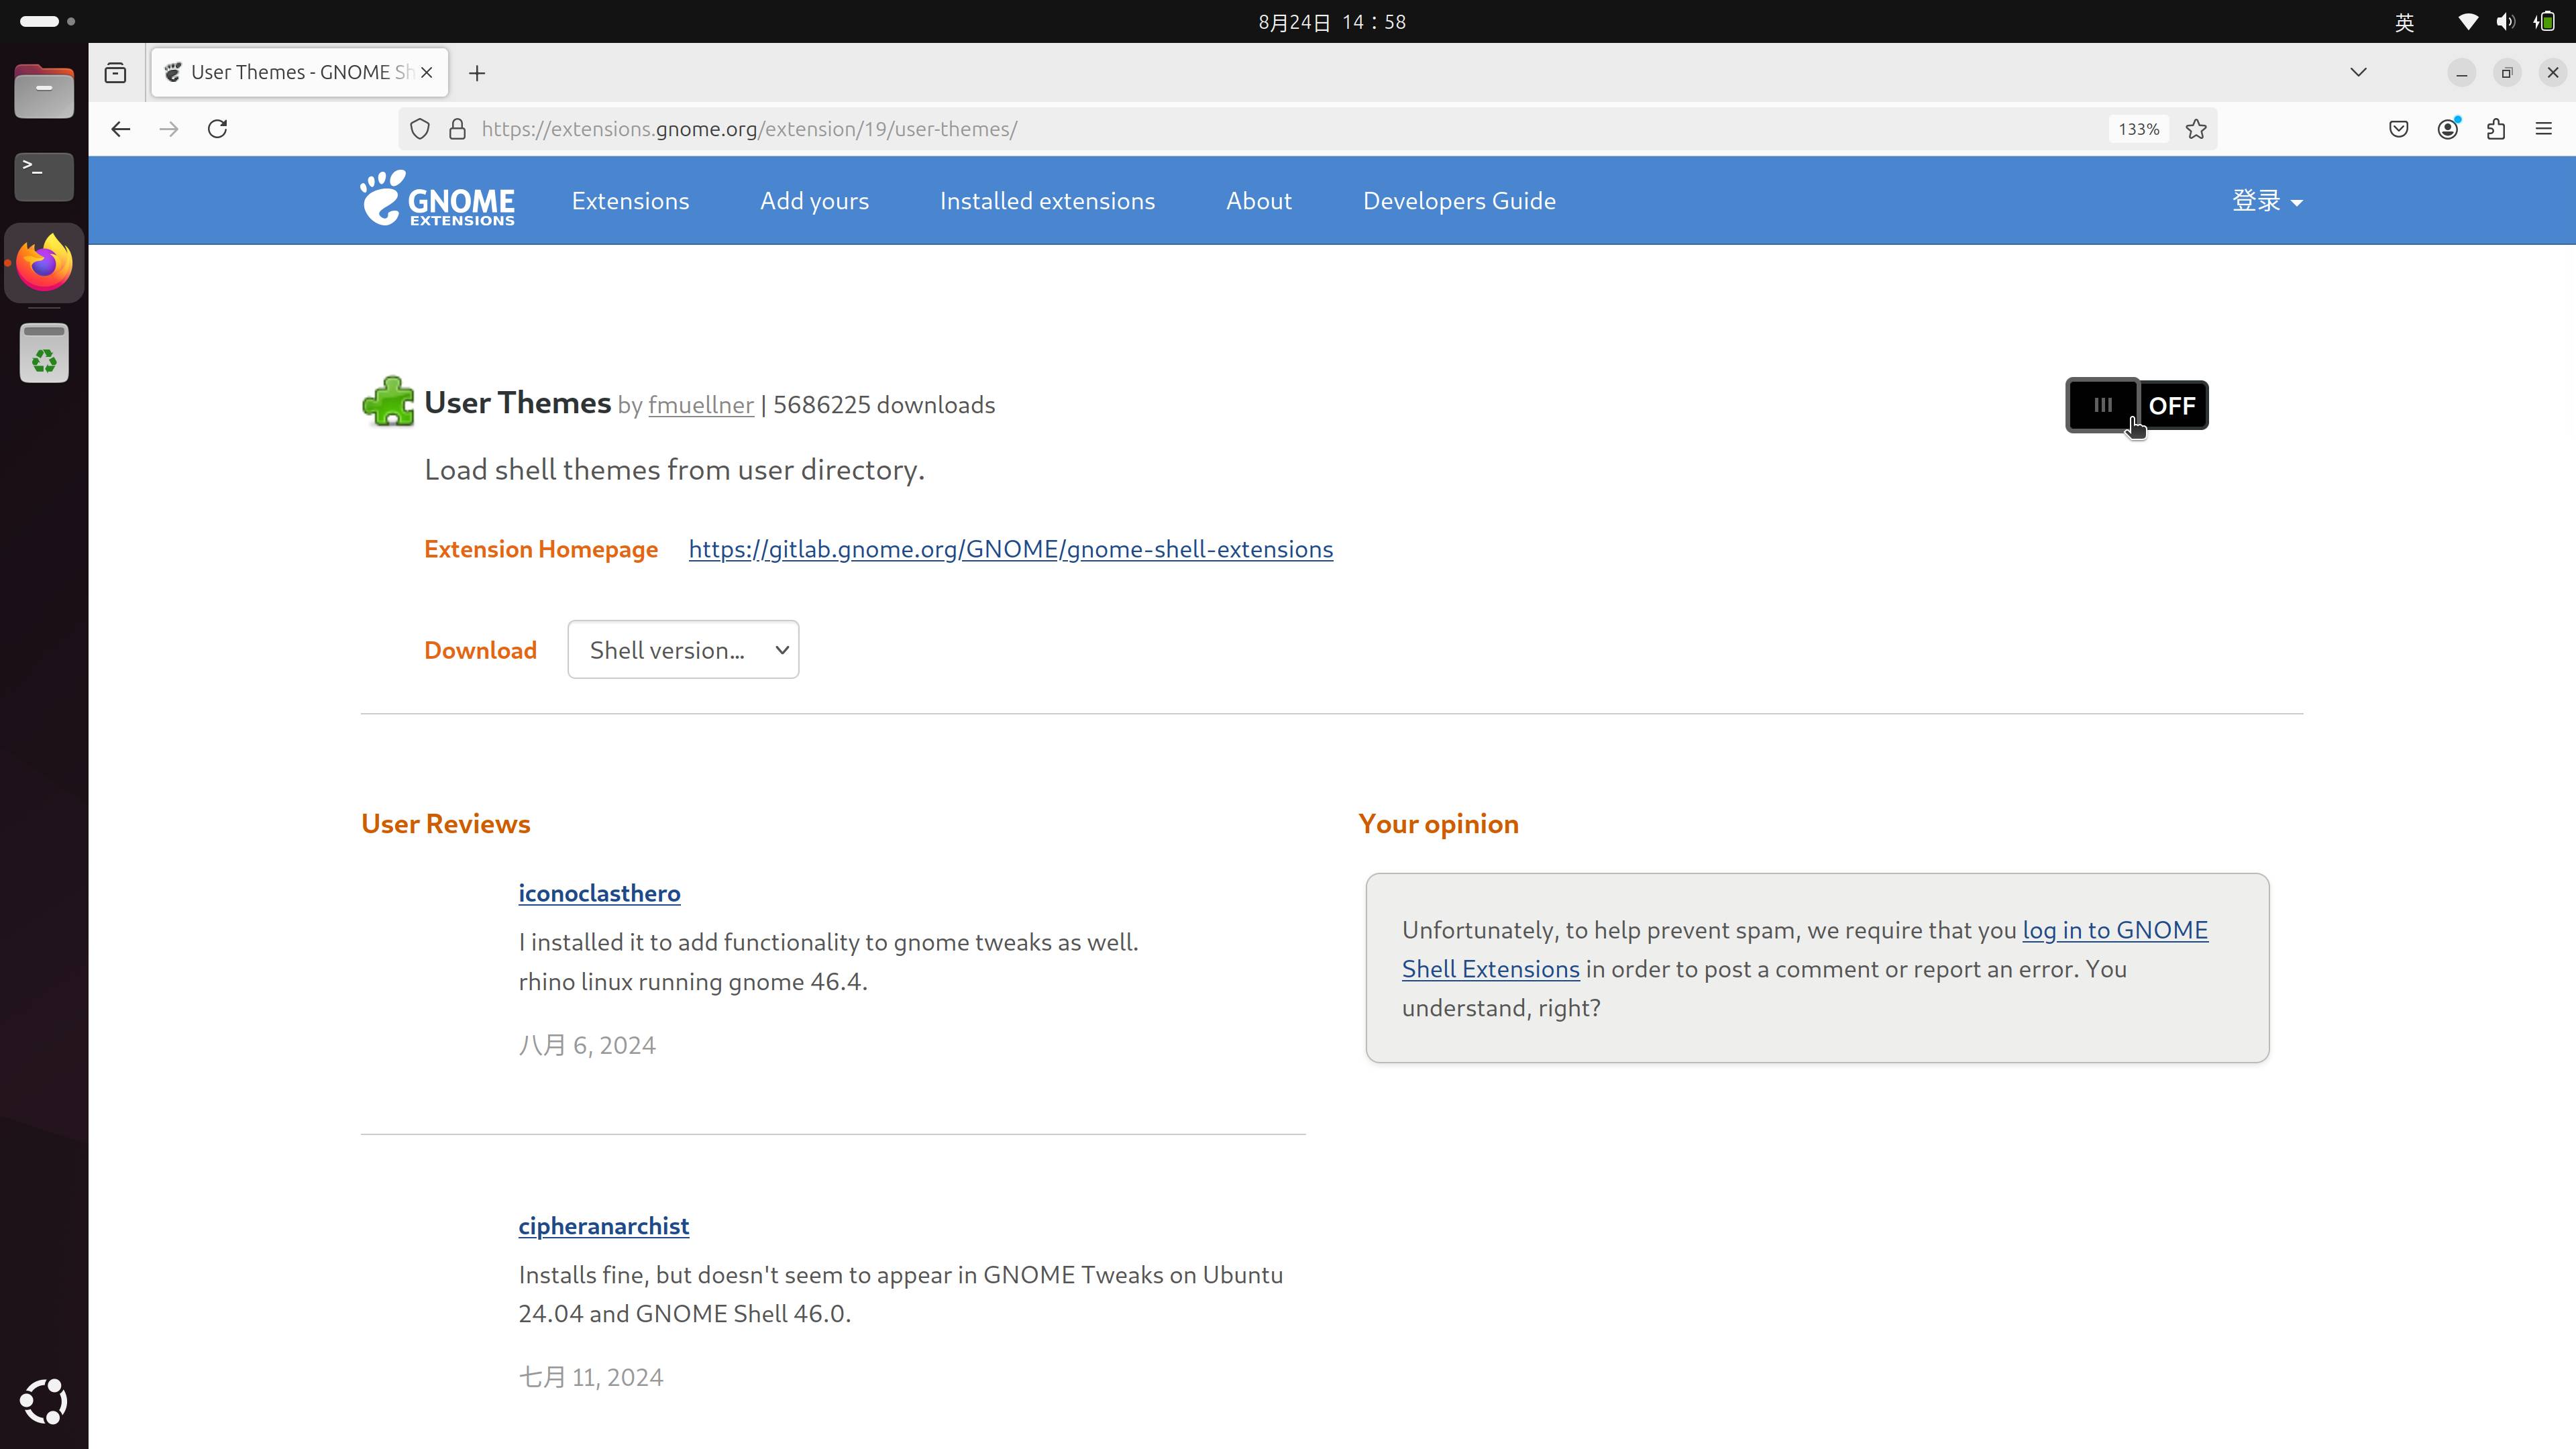Open the clock showing 8月24日 14:58
Screen dimensions: 2576x1449
[1332, 22]
